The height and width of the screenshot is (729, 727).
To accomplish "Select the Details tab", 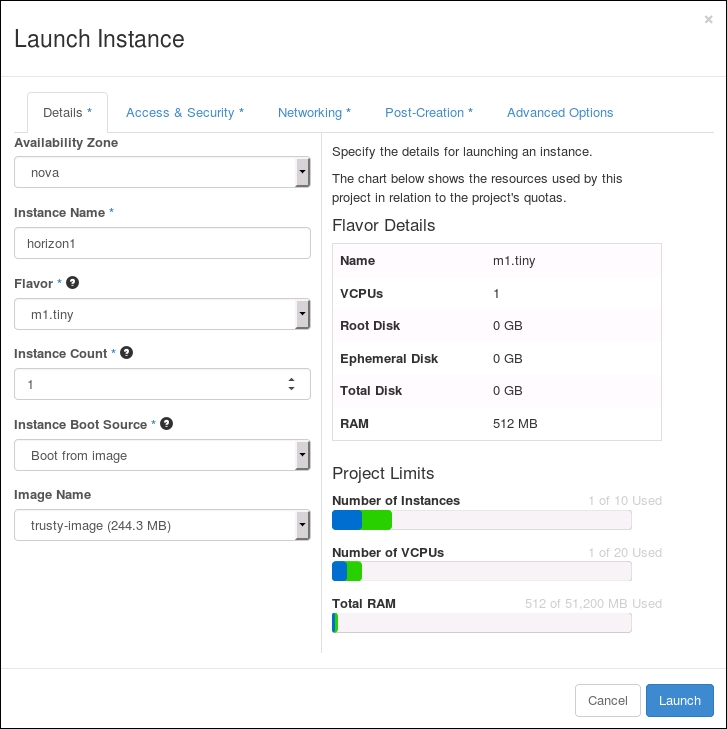I will click(x=67, y=113).
